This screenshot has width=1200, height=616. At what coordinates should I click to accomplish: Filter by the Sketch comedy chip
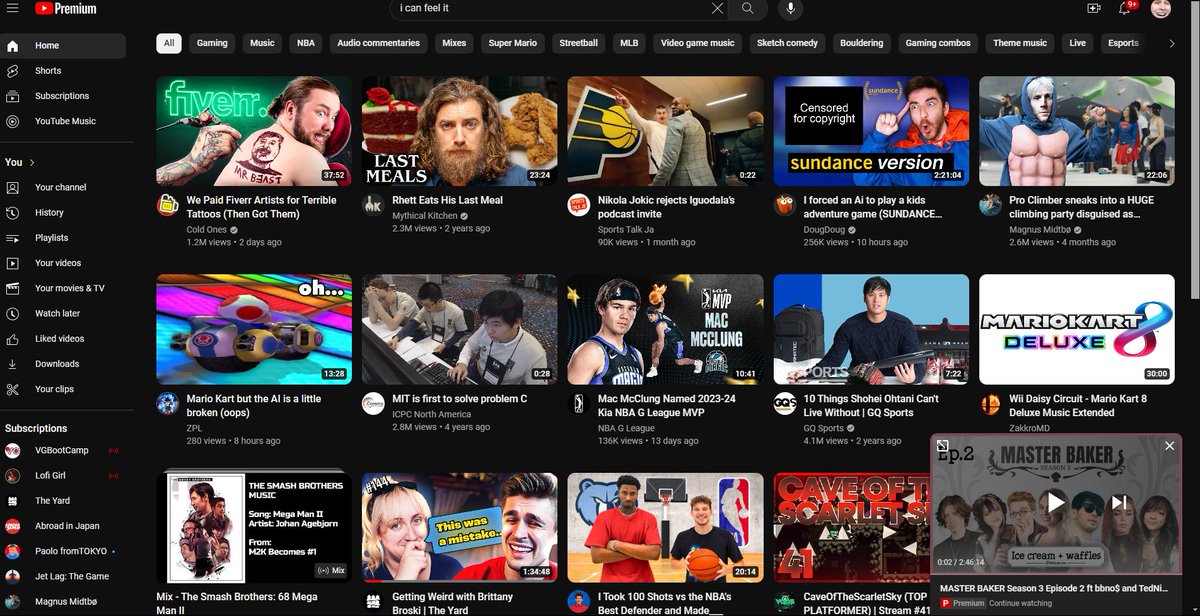[788, 43]
